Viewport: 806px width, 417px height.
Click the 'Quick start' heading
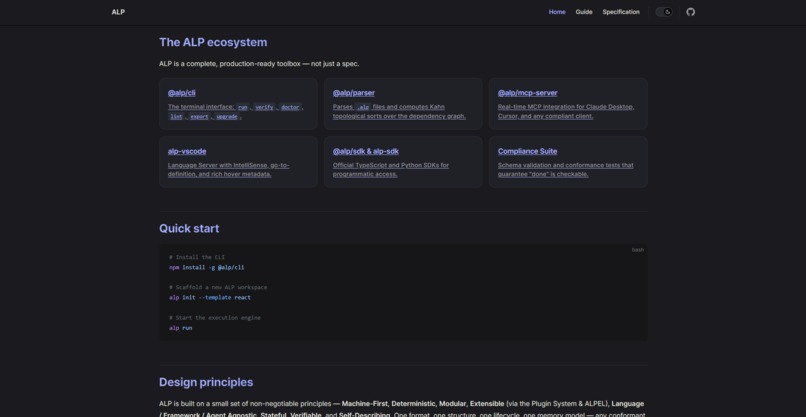189,228
